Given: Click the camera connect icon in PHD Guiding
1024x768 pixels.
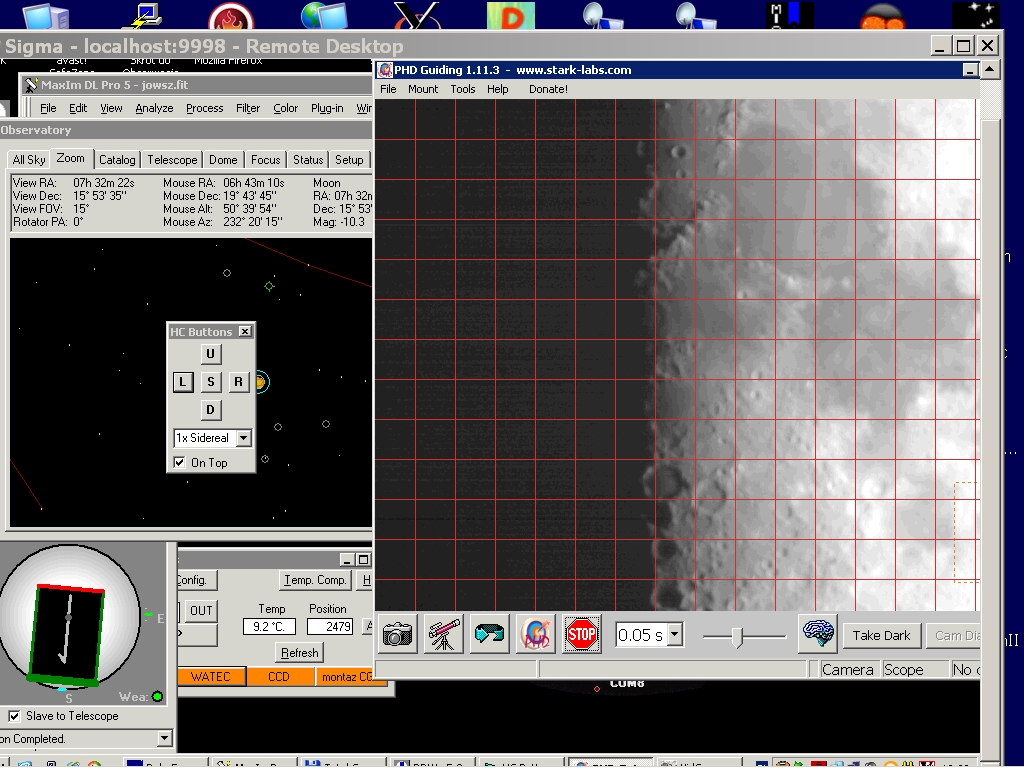Looking at the screenshot, I should point(397,635).
